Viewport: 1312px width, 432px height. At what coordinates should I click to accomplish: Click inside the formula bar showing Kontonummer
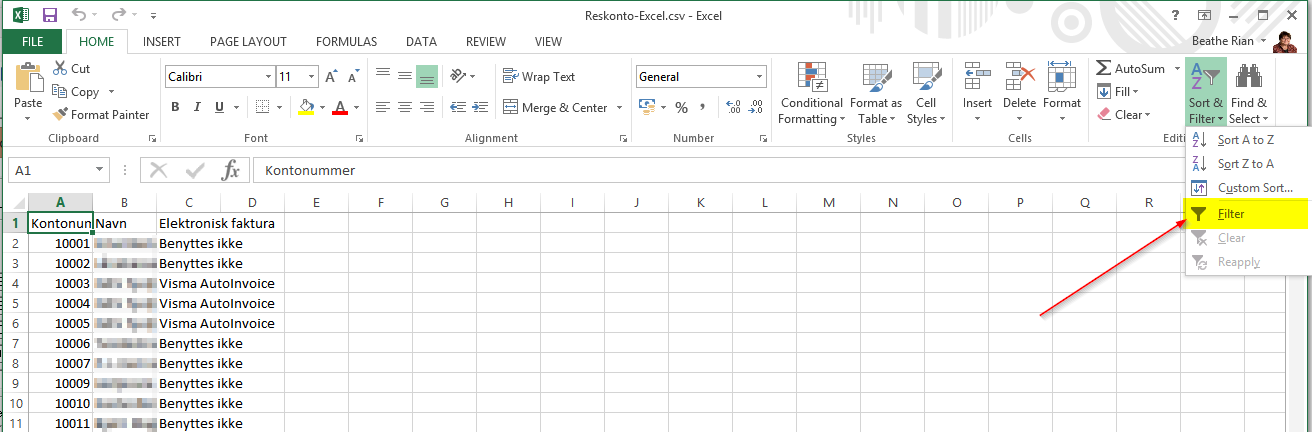pyautogui.click(x=700, y=171)
